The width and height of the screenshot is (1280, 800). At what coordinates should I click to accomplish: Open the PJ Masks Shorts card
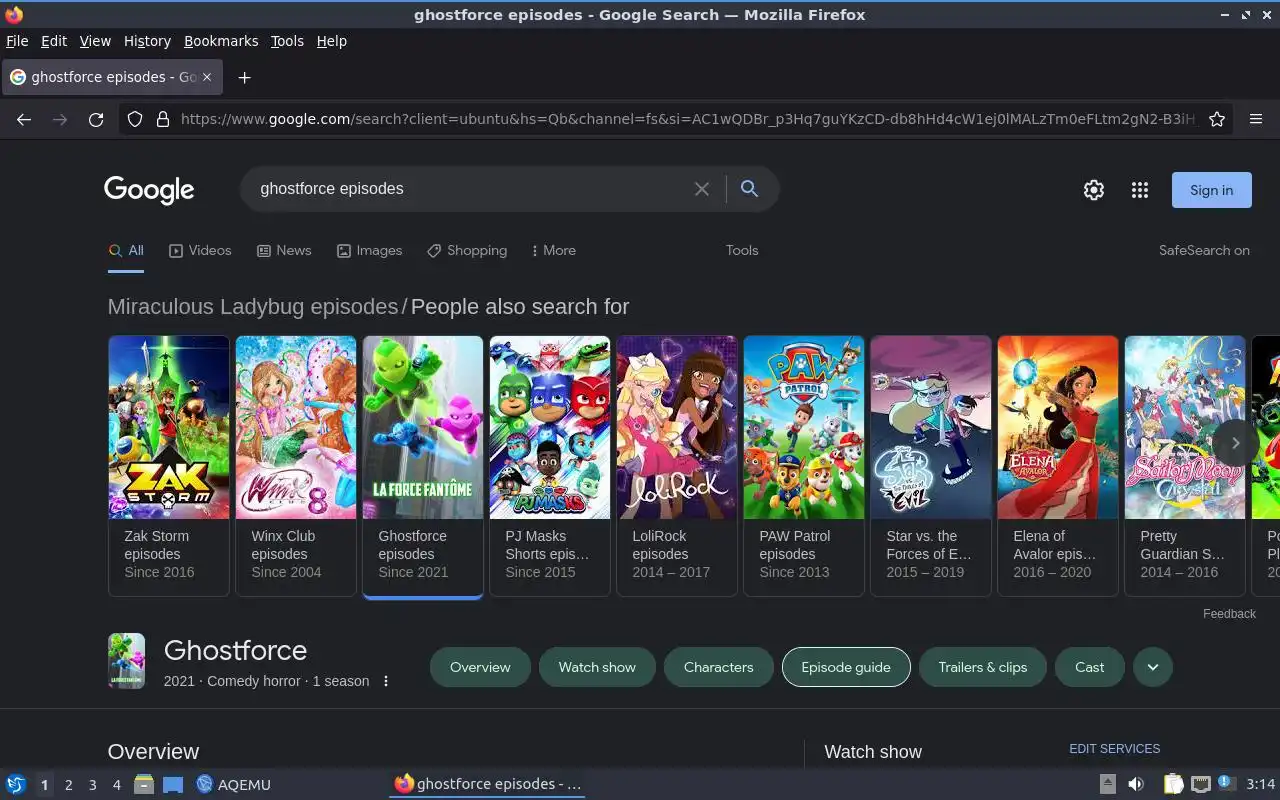click(x=550, y=466)
